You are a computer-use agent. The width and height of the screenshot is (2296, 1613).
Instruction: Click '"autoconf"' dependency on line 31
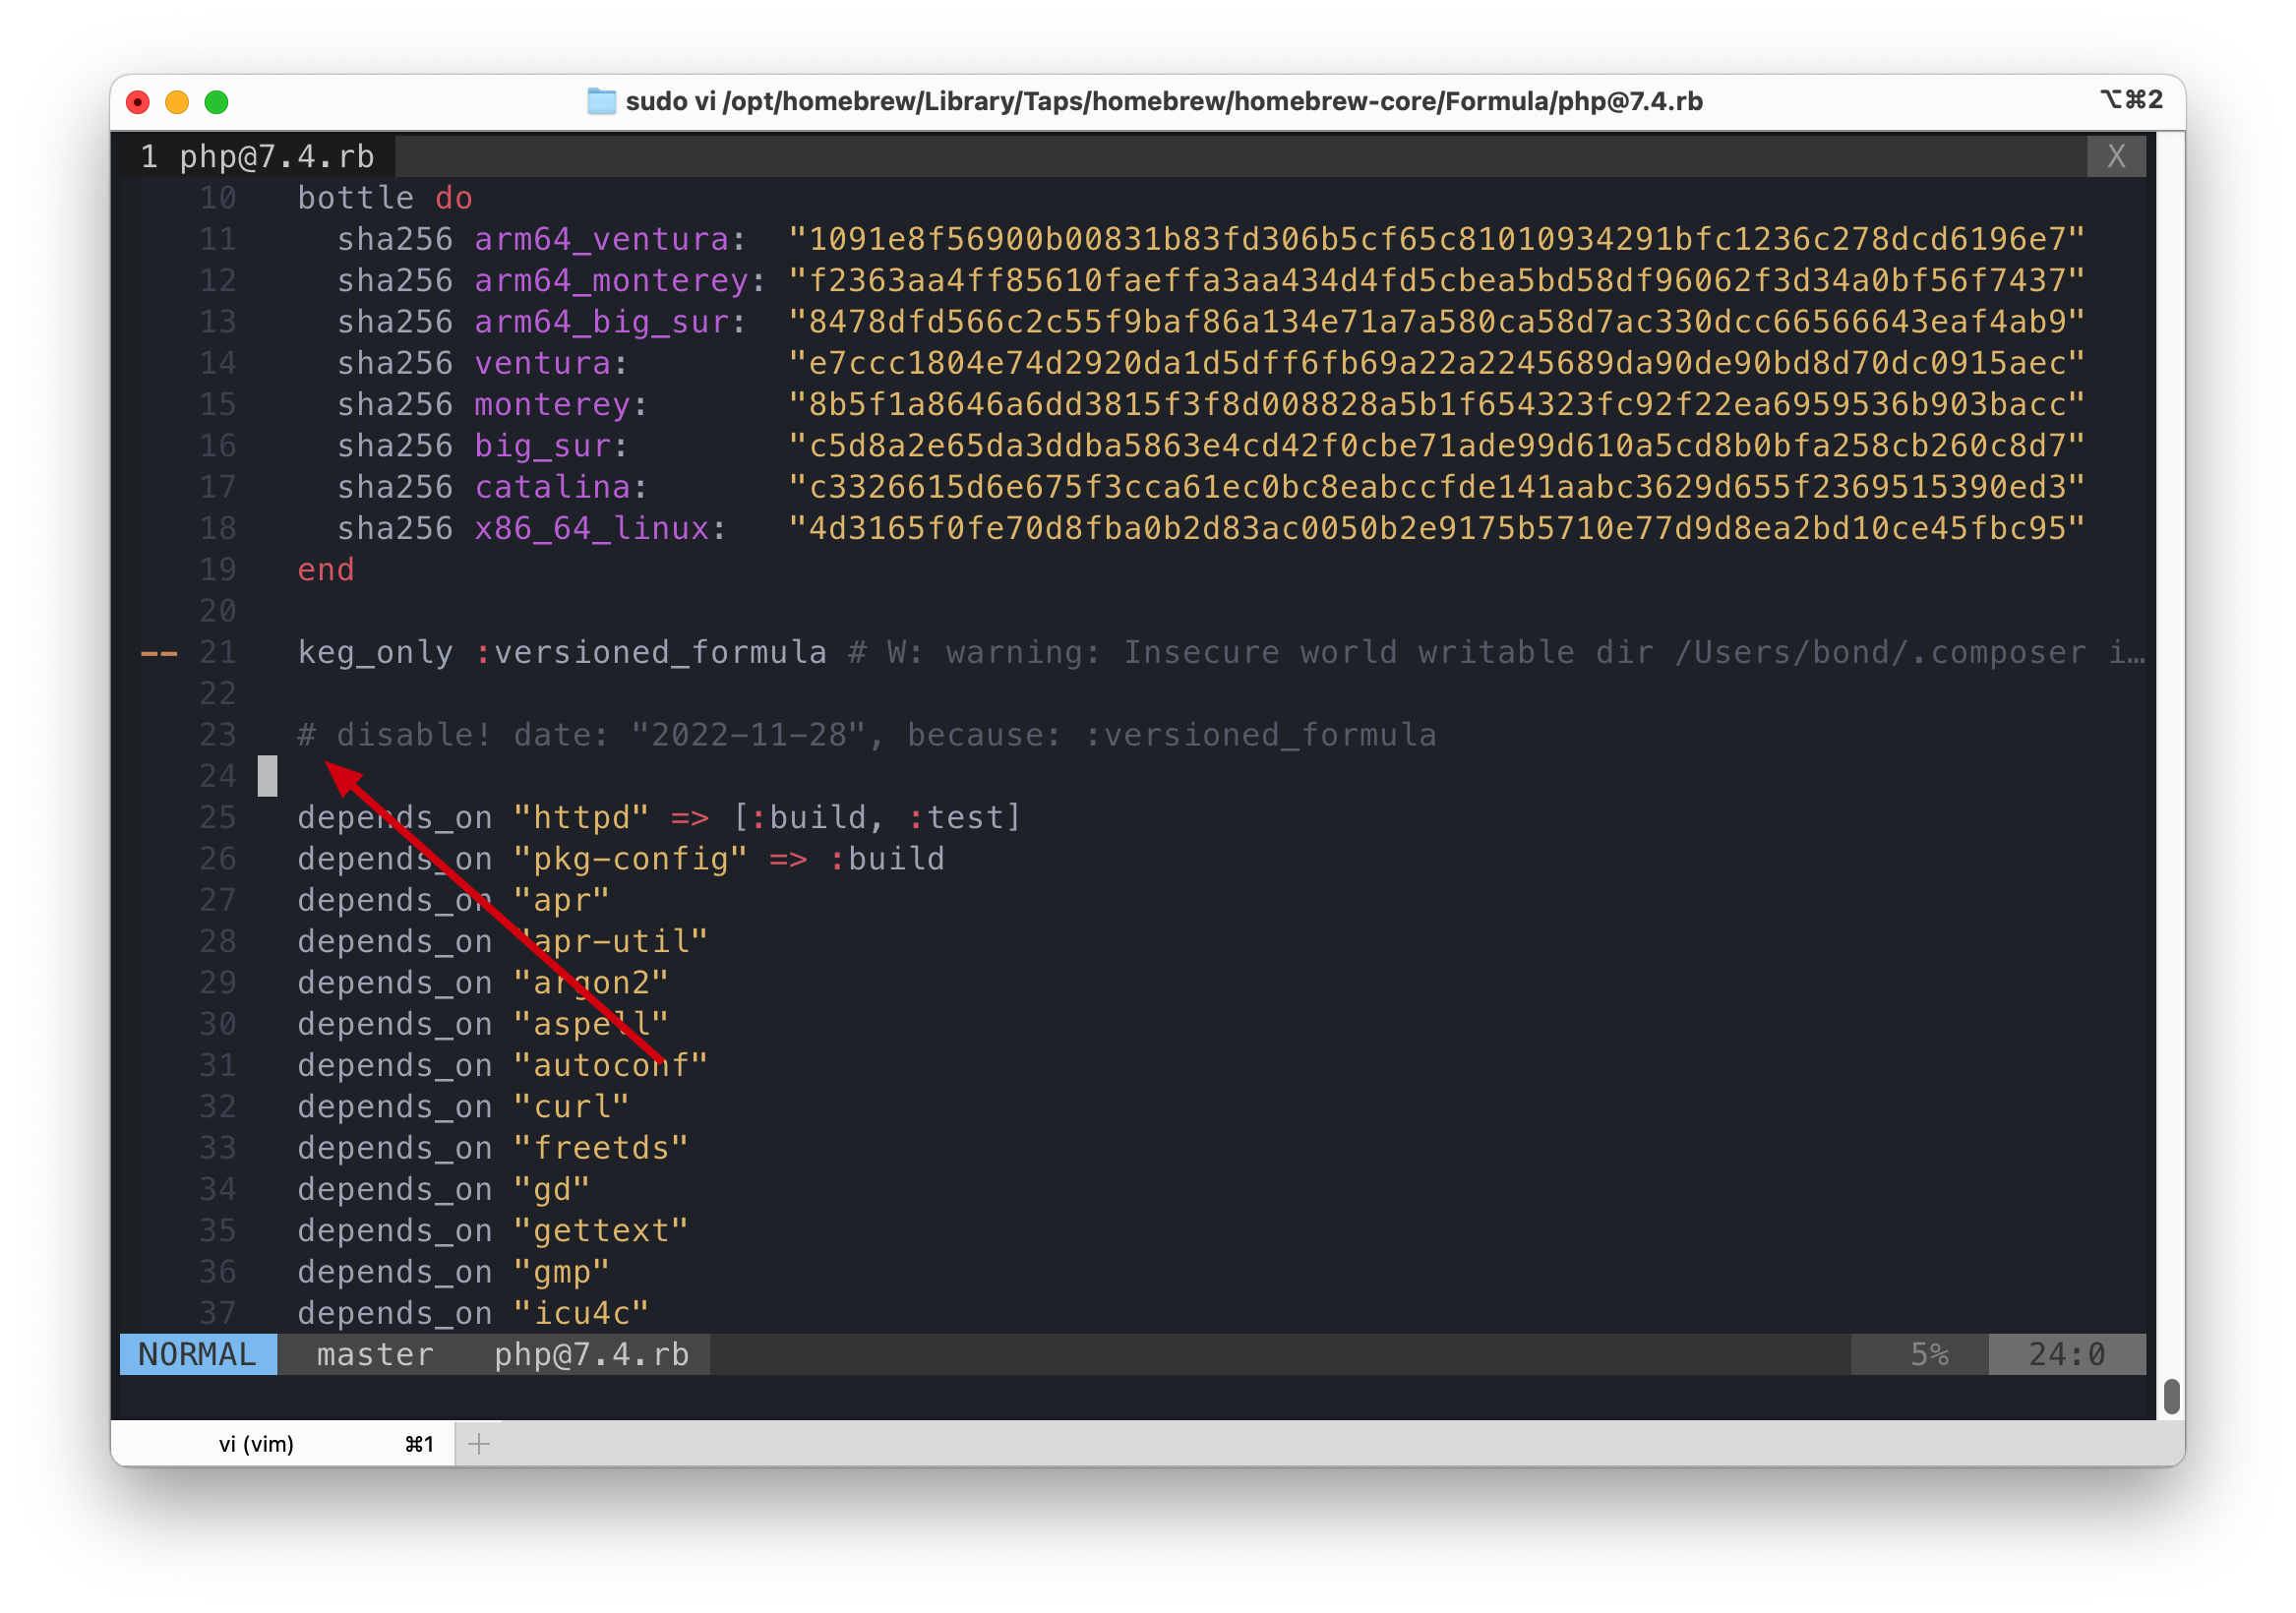tap(611, 1065)
